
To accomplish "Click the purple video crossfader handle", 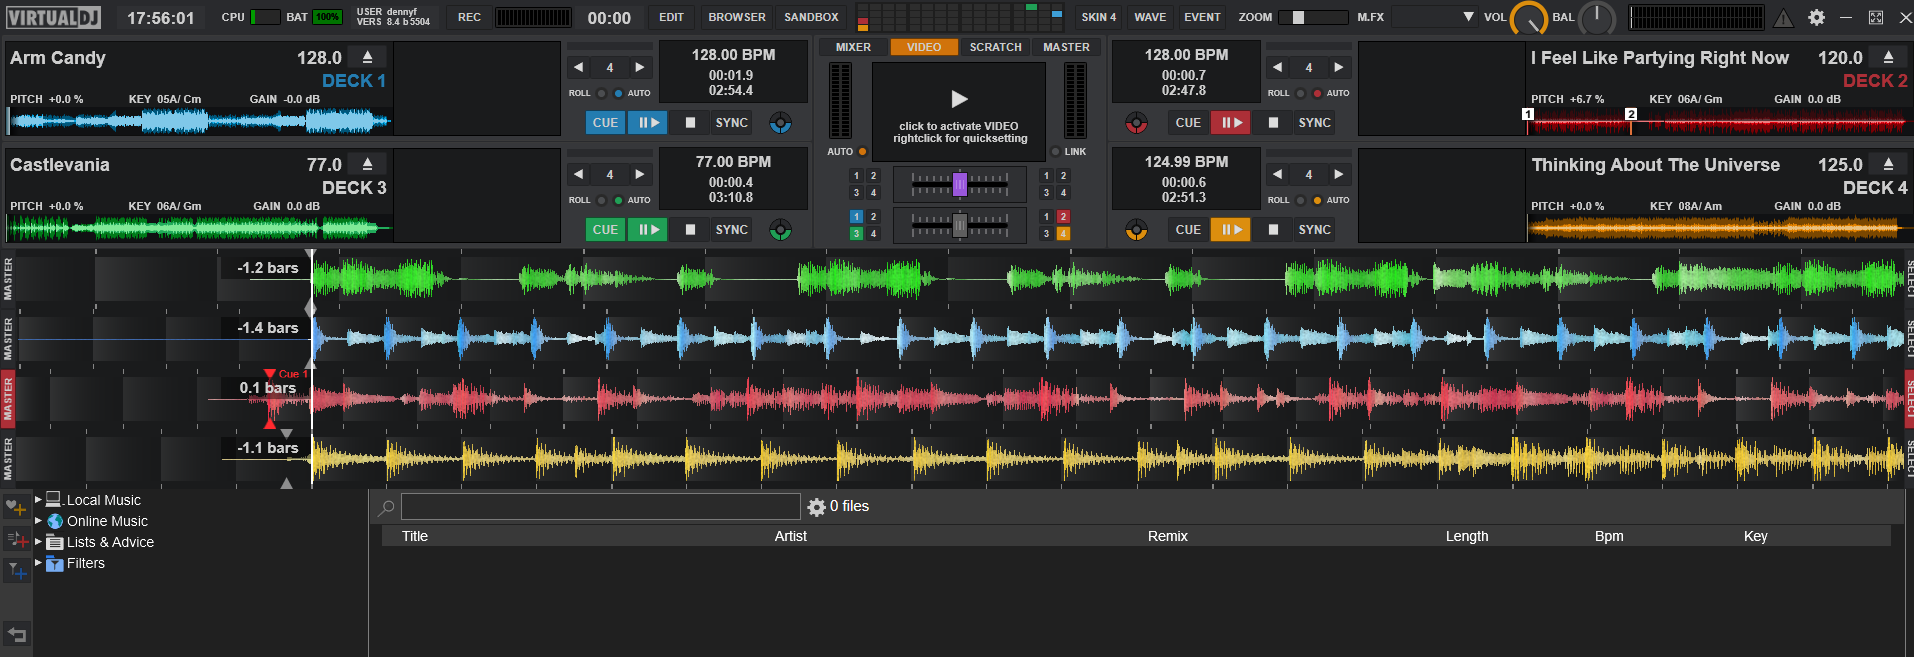I will tap(960, 184).
